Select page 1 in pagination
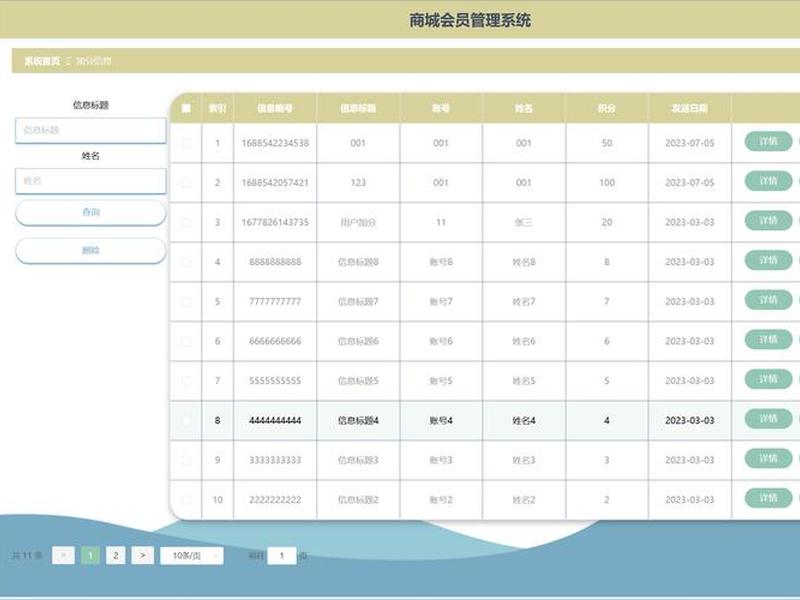800x600 pixels. pos(90,556)
